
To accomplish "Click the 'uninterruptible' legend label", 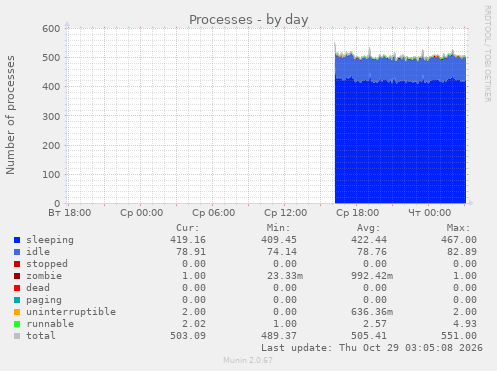I will (x=71, y=312).
